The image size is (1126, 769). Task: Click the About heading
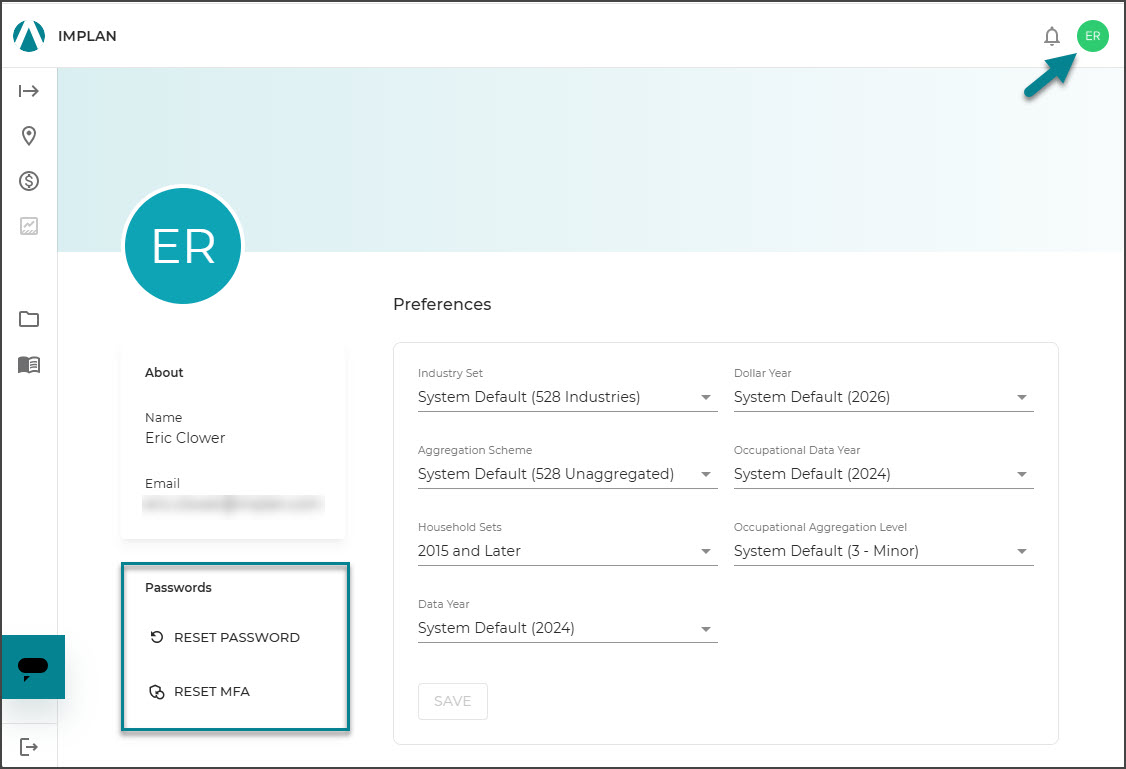coord(164,373)
